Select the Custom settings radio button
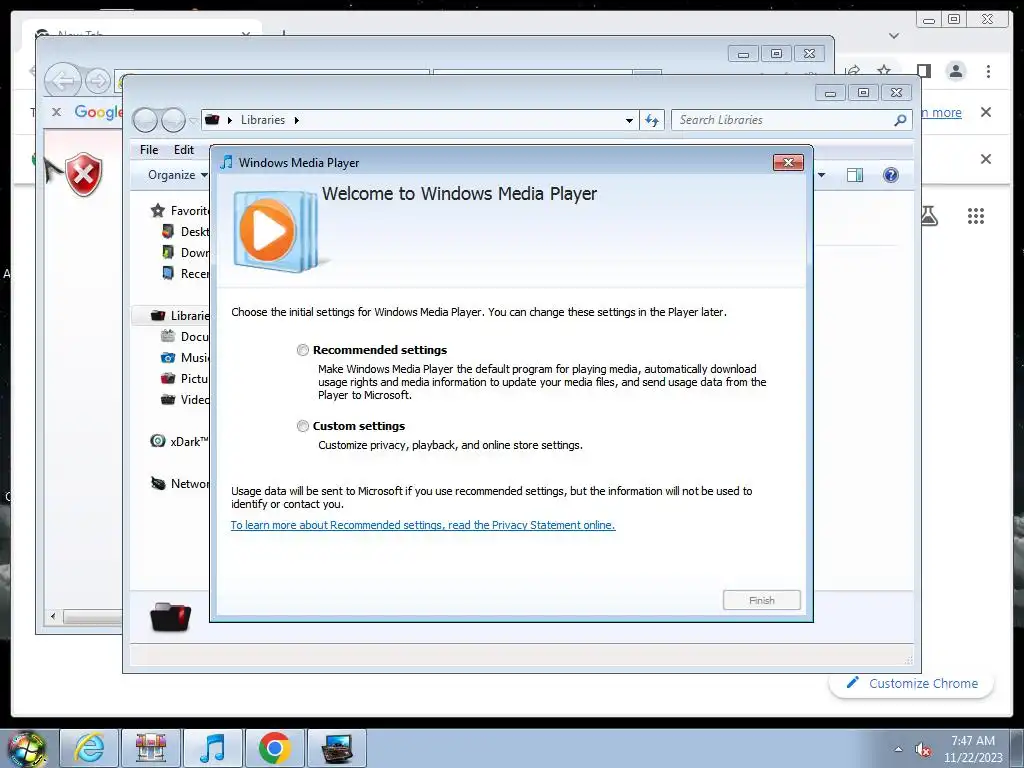Image resolution: width=1024 pixels, height=768 pixels. 302,426
